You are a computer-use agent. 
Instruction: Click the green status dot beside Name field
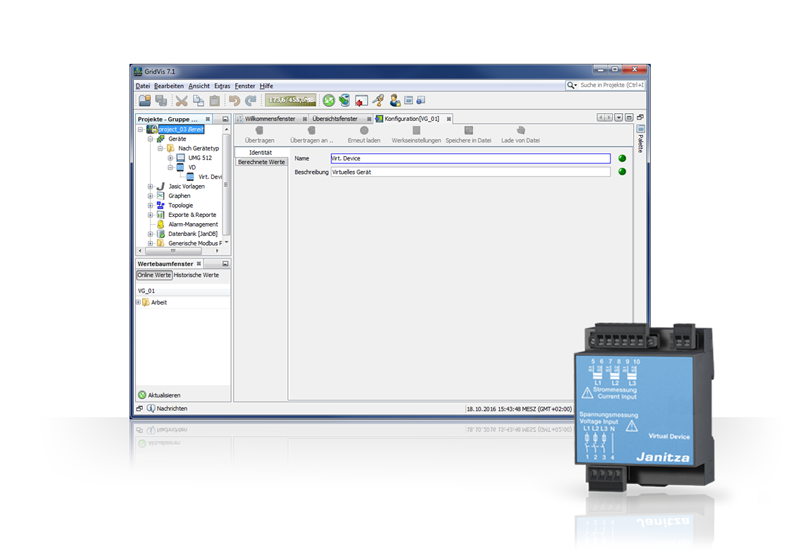(x=622, y=158)
